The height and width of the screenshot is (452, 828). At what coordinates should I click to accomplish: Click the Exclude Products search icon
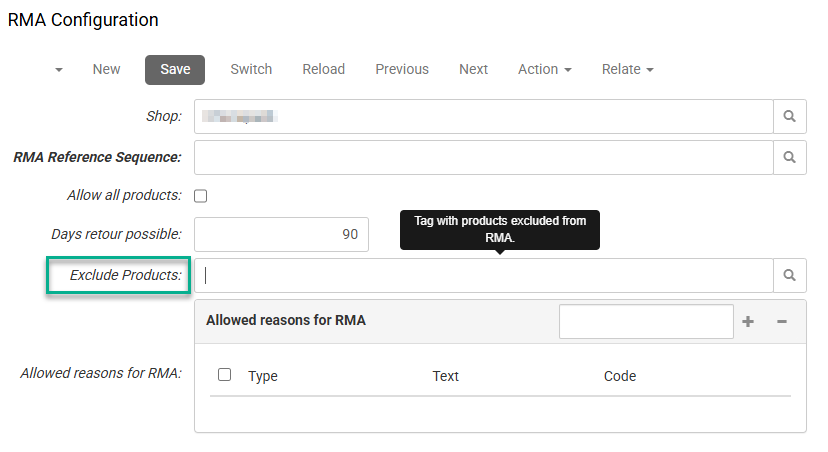(789, 275)
